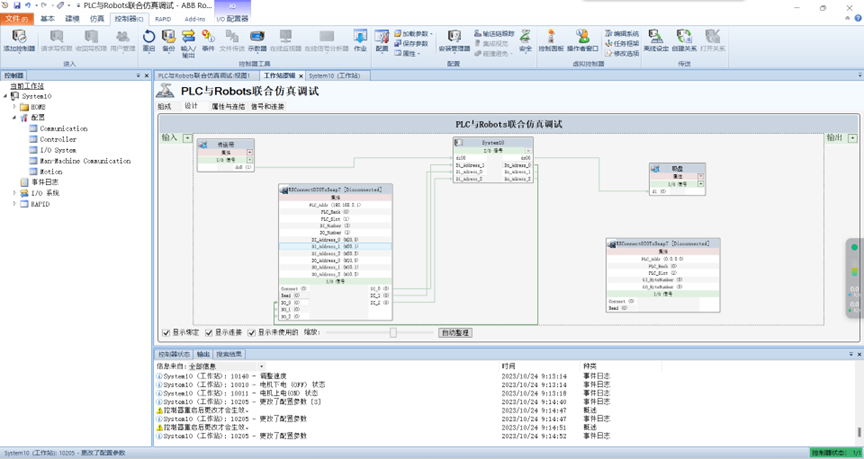Open the 配置 configuration editor icon

click(382, 41)
